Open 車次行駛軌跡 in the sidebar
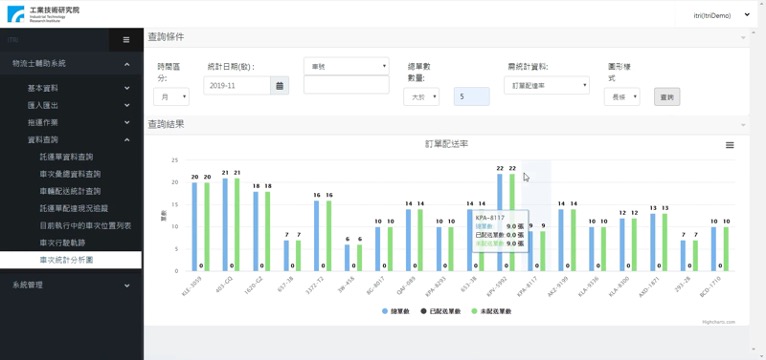Image resolution: width=766 pixels, height=360 pixels. coord(63,243)
